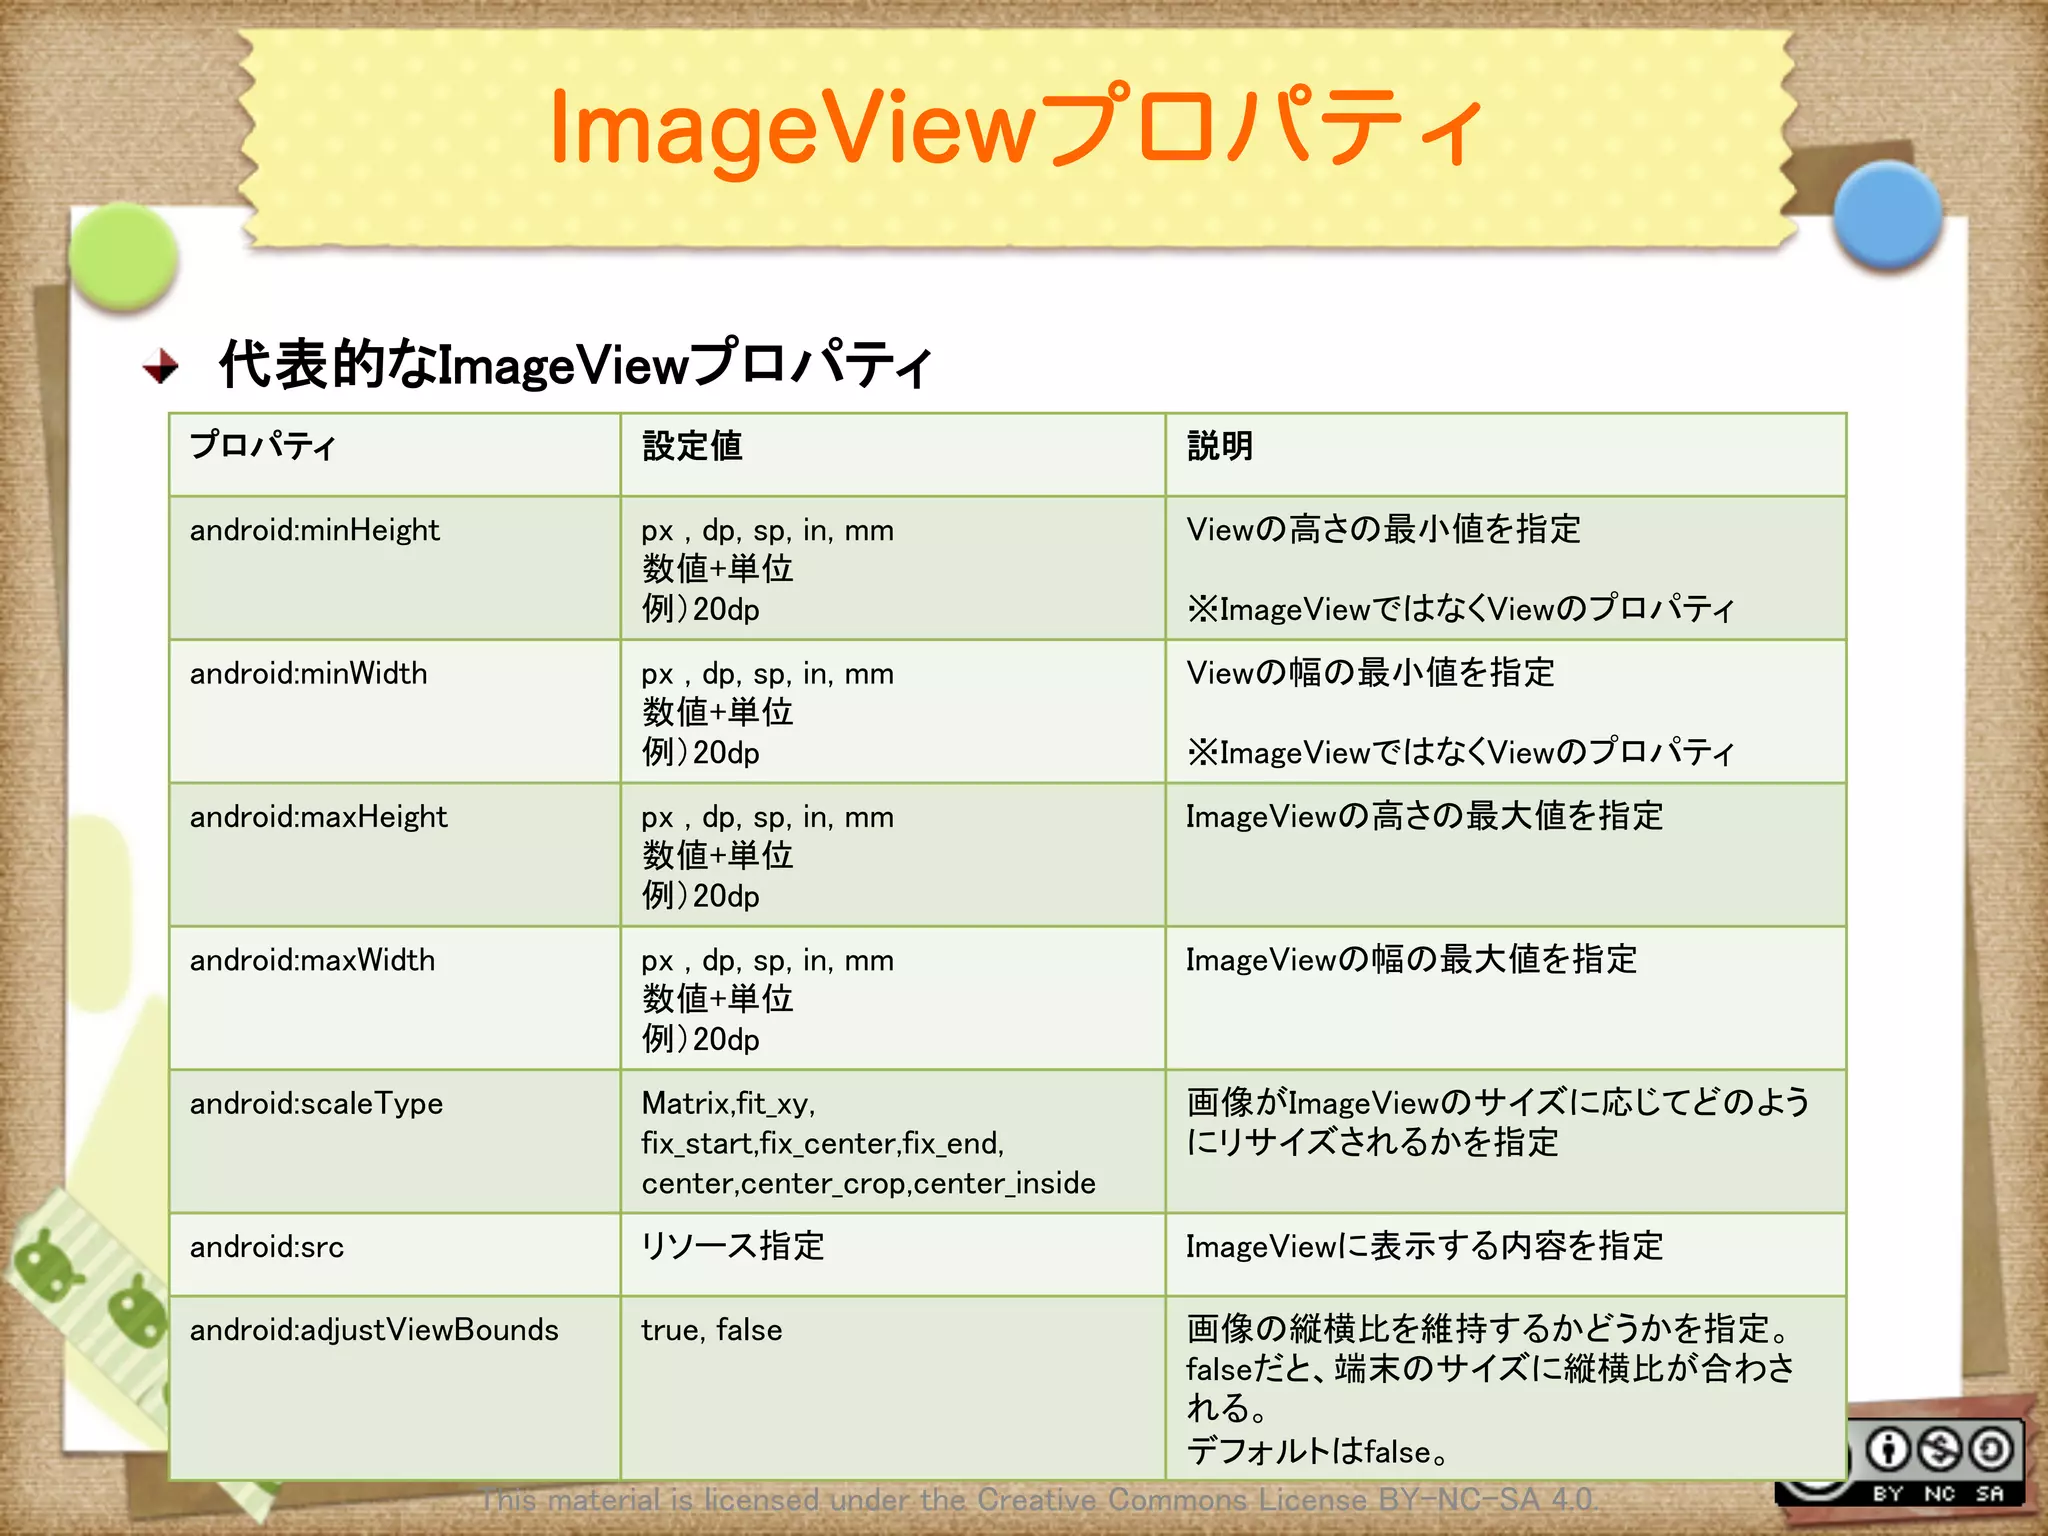
Task: Click the Viewの幅の最小値を指定 description
Action: (x=1371, y=672)
